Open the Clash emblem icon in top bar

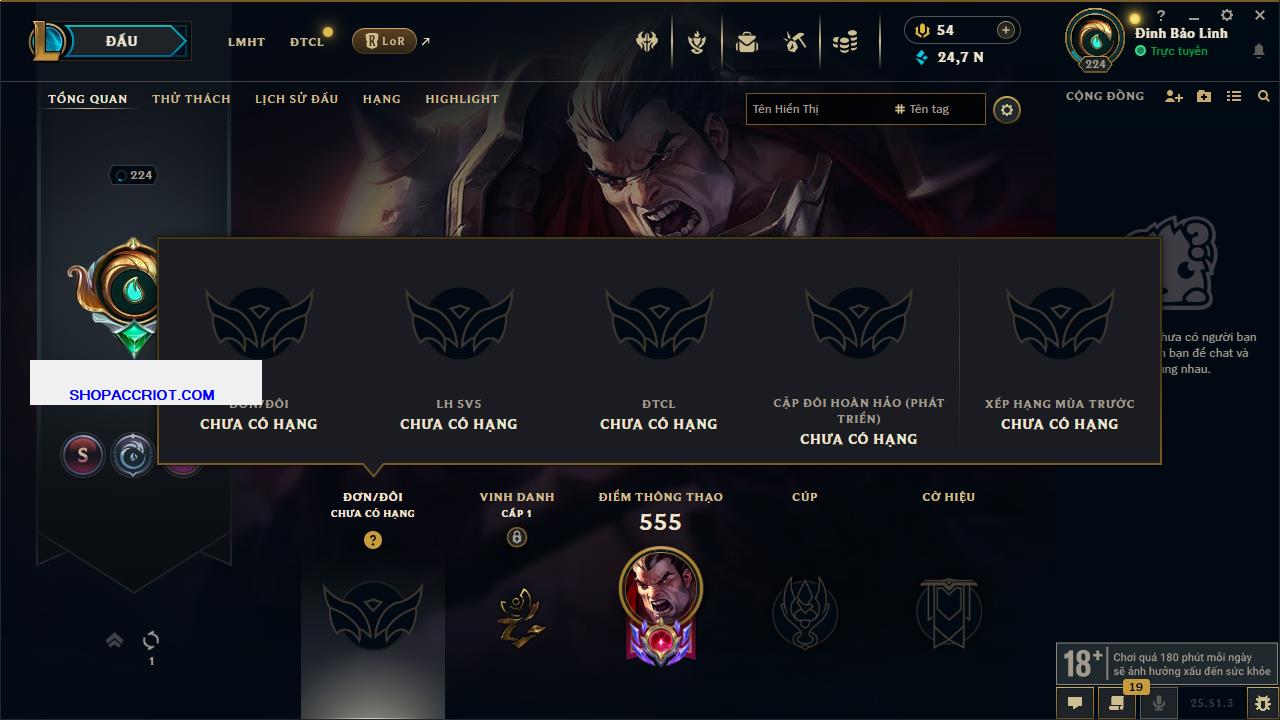pos(647,42)
